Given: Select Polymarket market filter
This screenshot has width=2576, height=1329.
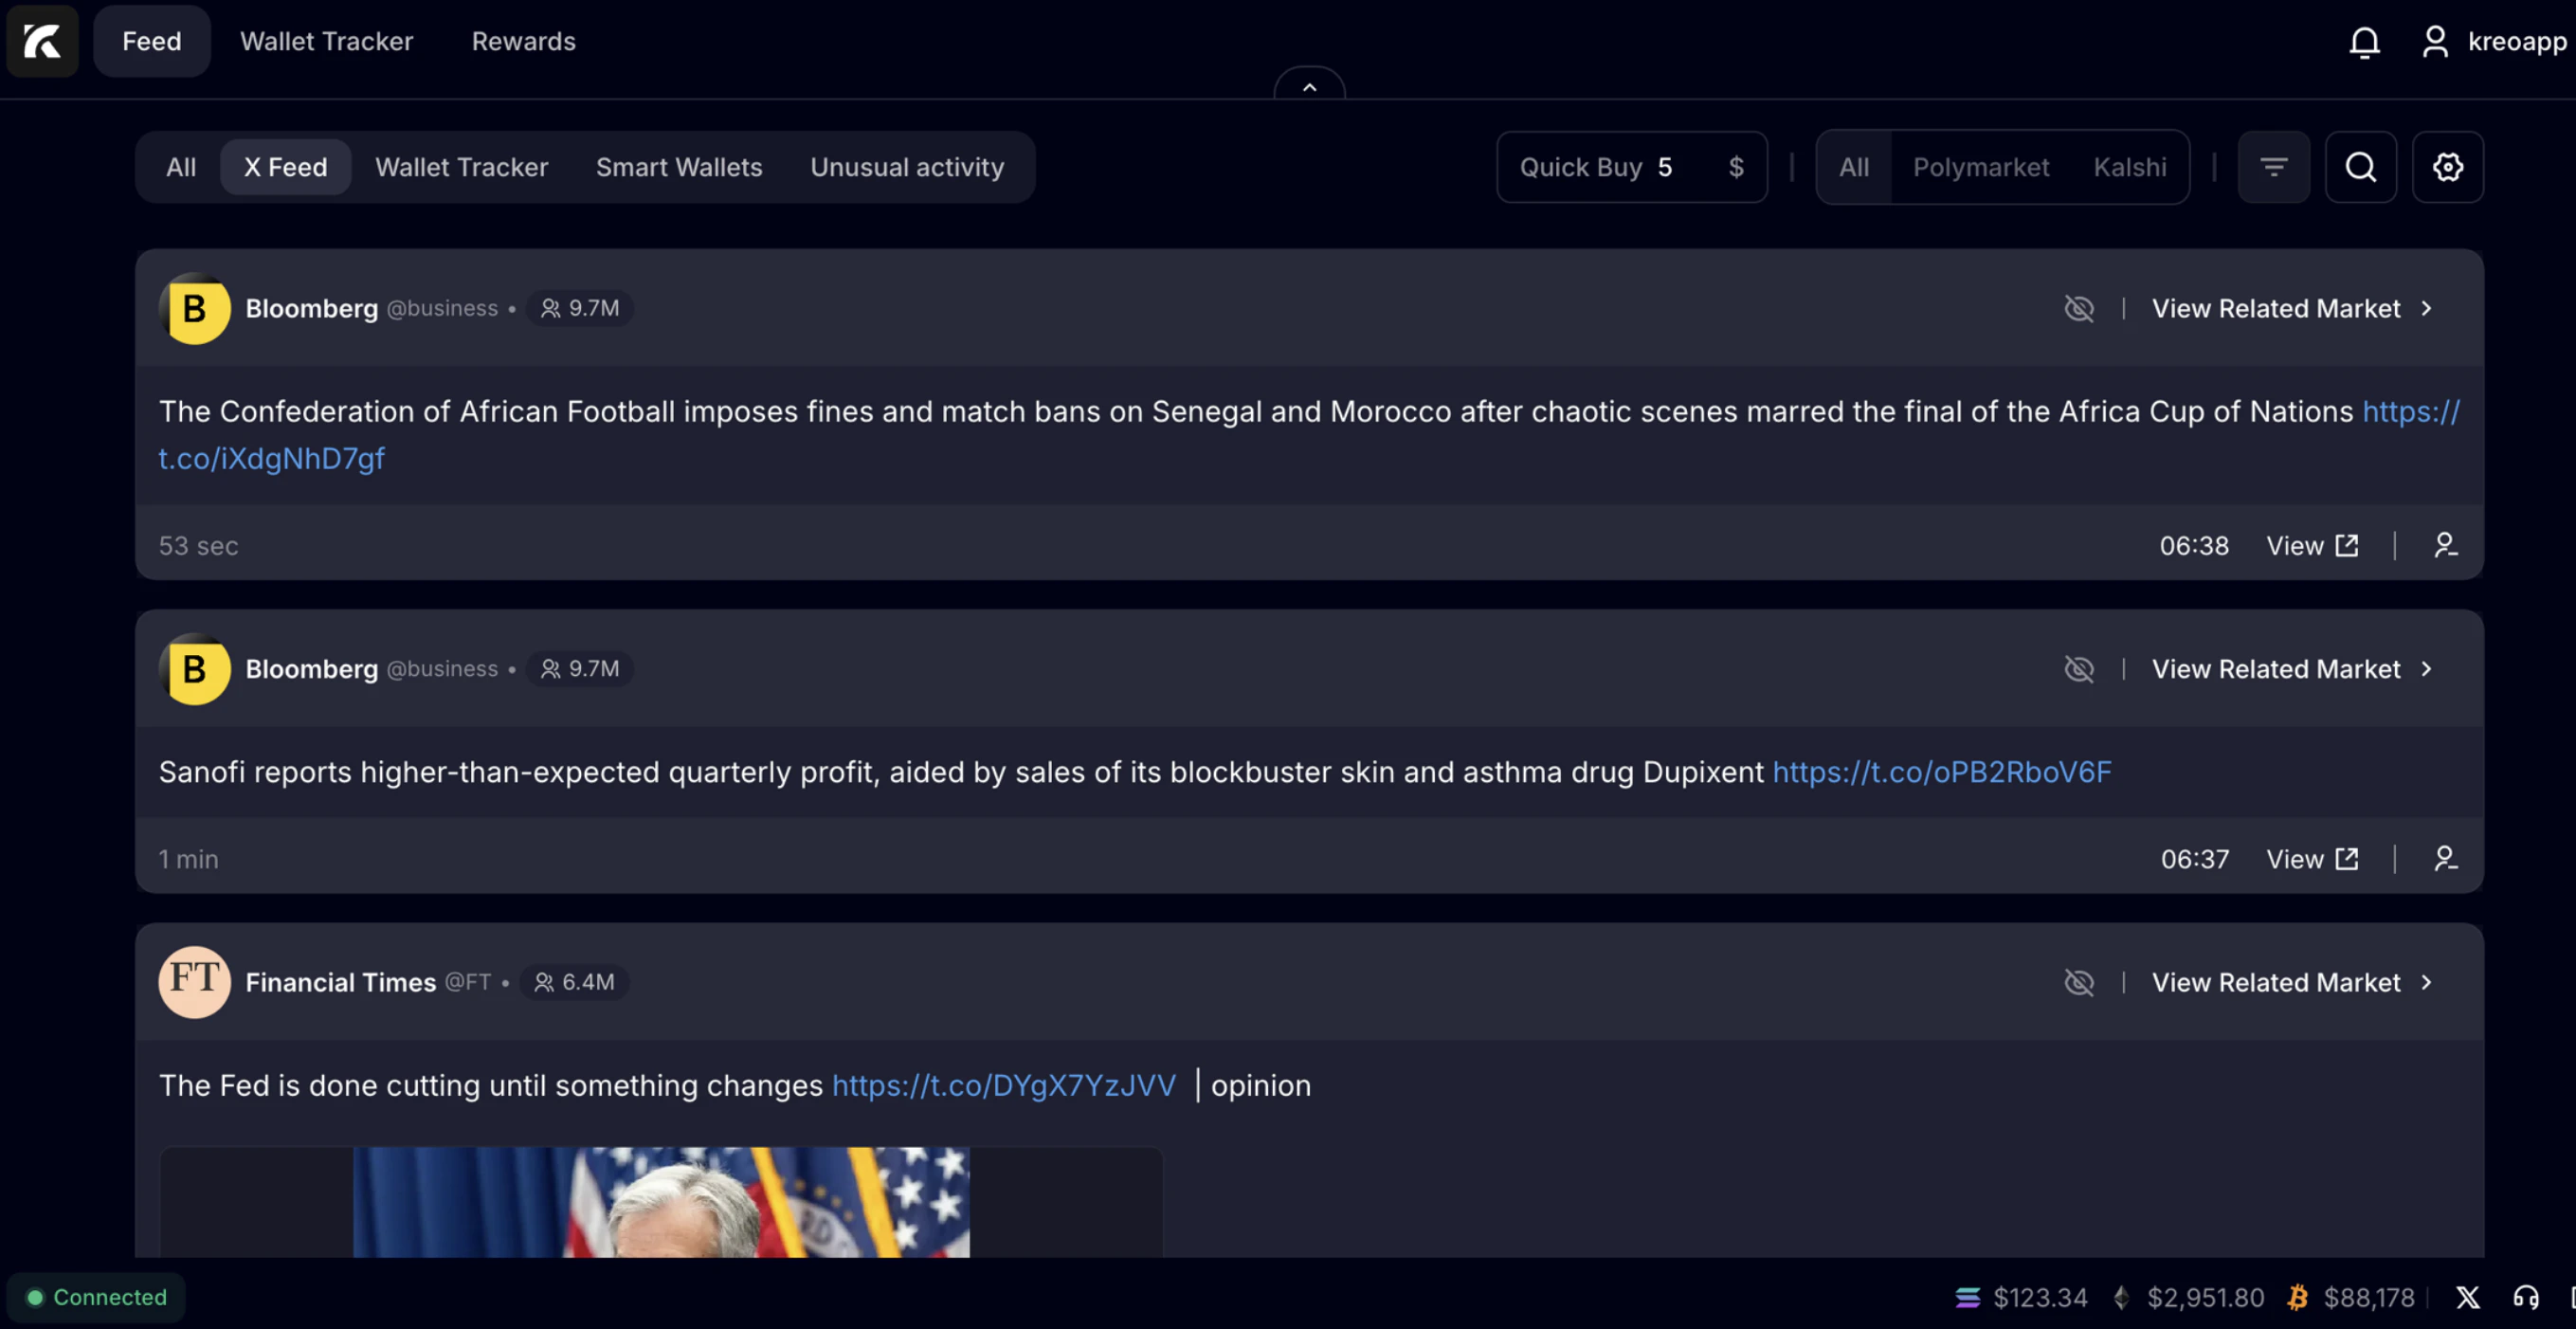Looking at the screenshot, I should point(1980,167).
